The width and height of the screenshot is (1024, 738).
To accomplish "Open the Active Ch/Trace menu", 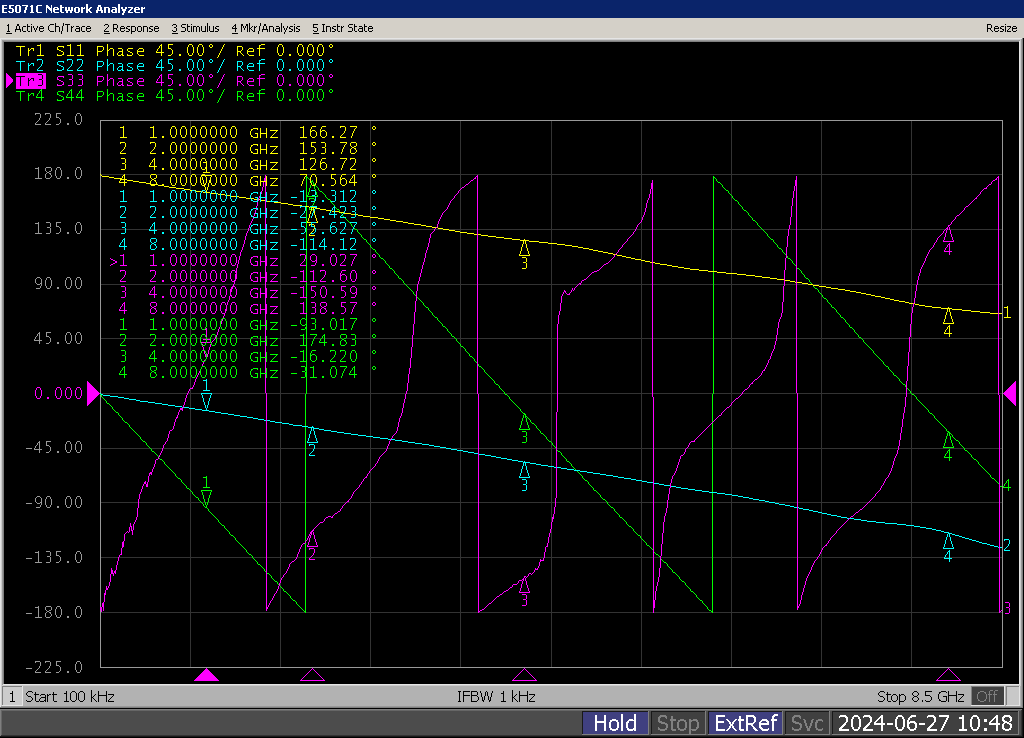I will (48, 28).
